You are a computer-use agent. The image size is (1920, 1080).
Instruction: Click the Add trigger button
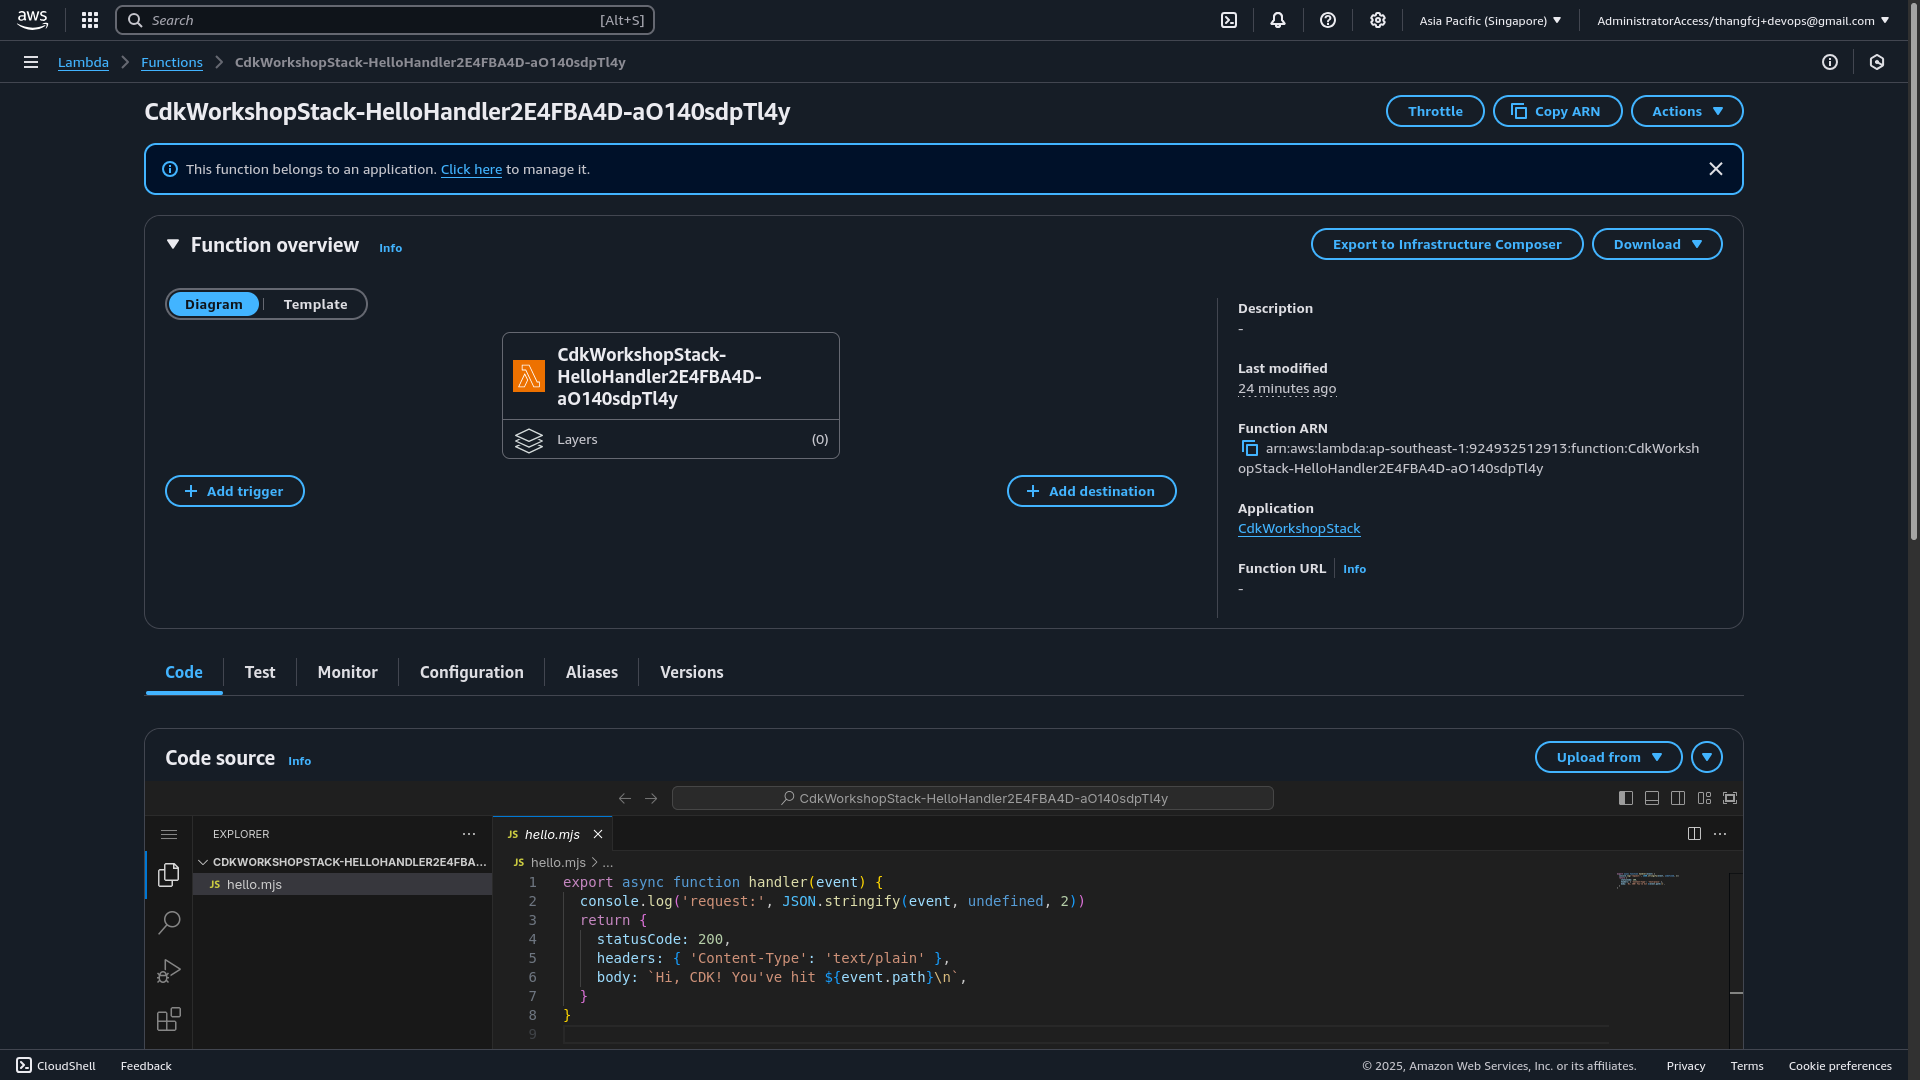[235, 491]
